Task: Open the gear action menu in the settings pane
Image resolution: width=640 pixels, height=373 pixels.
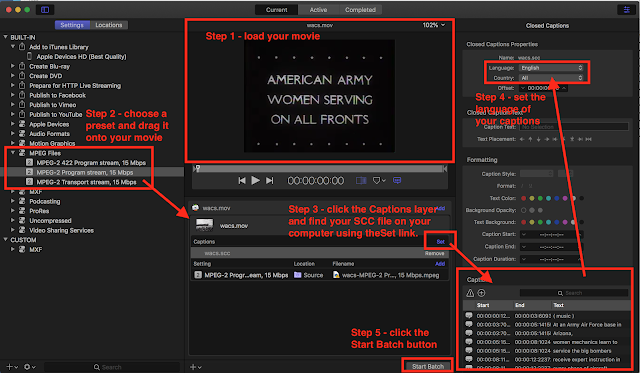Action: pyautogui.click(x=29, y=367)
